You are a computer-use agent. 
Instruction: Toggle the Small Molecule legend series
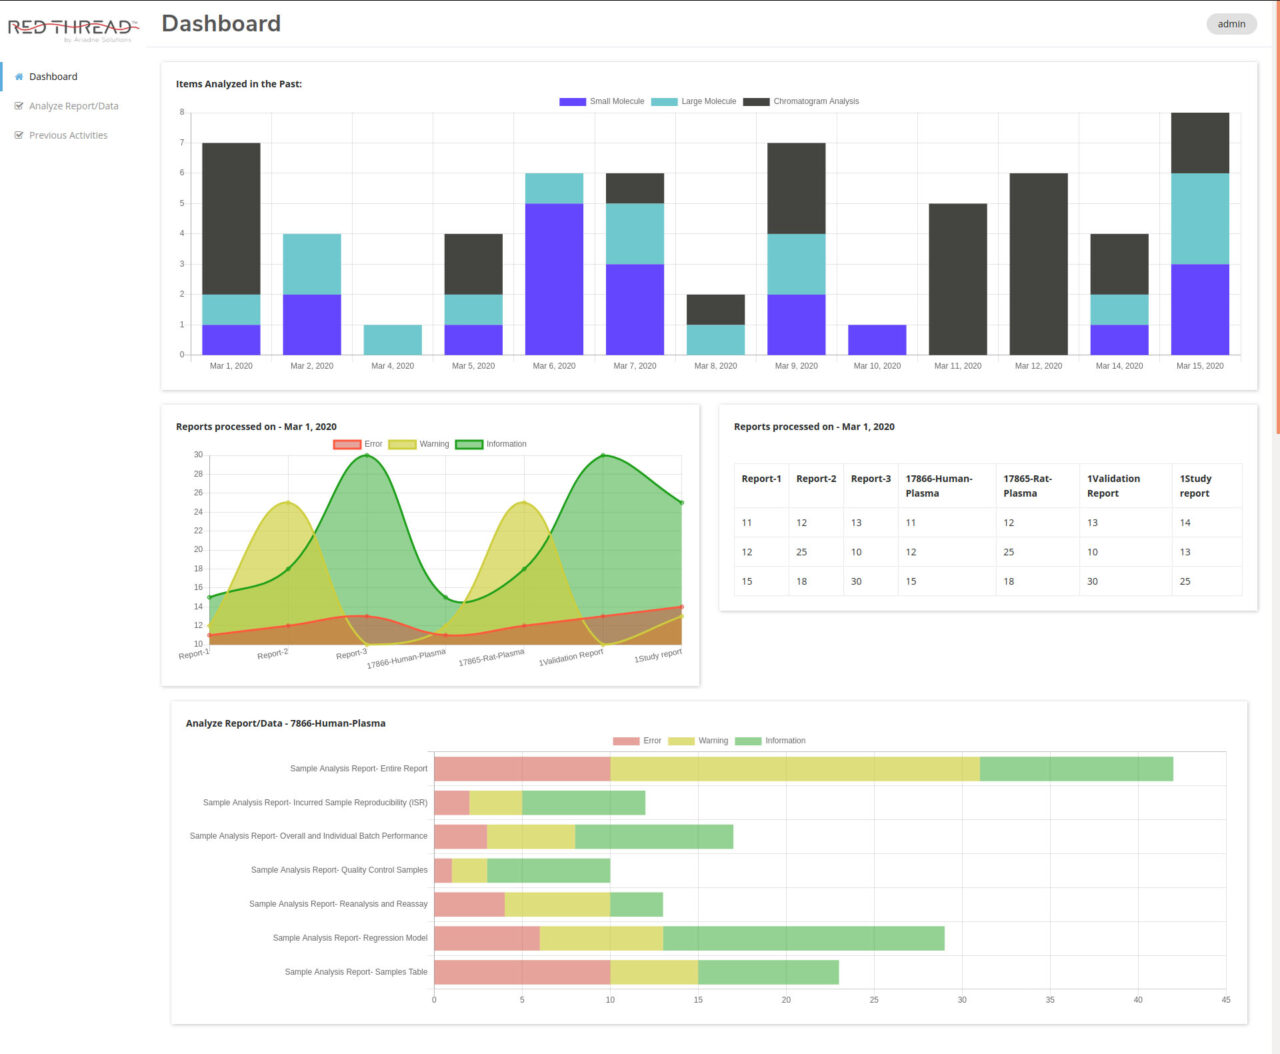[x=572, y=102]
